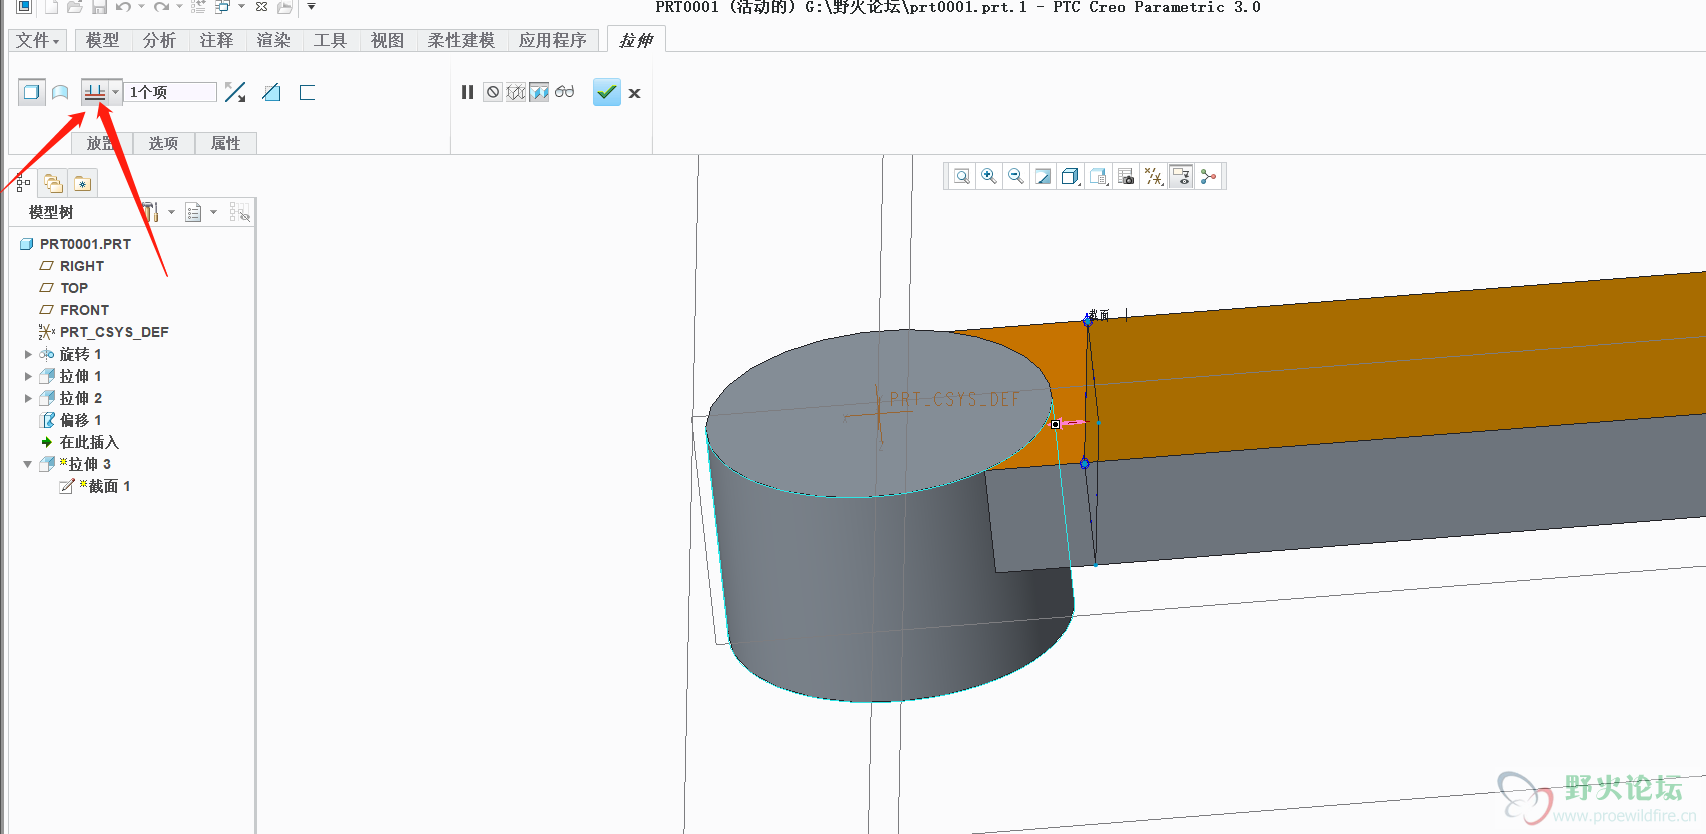Switch to the 注释 ribbon tab

pos(216,40)
